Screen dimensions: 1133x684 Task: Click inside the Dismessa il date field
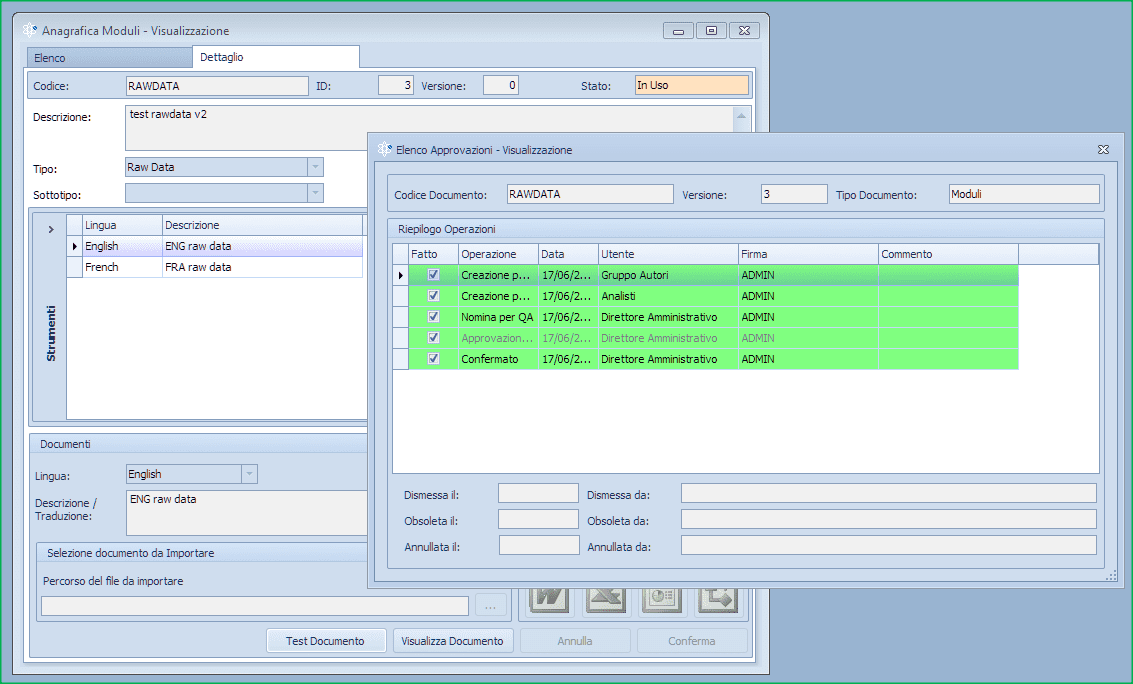[538, 492]
